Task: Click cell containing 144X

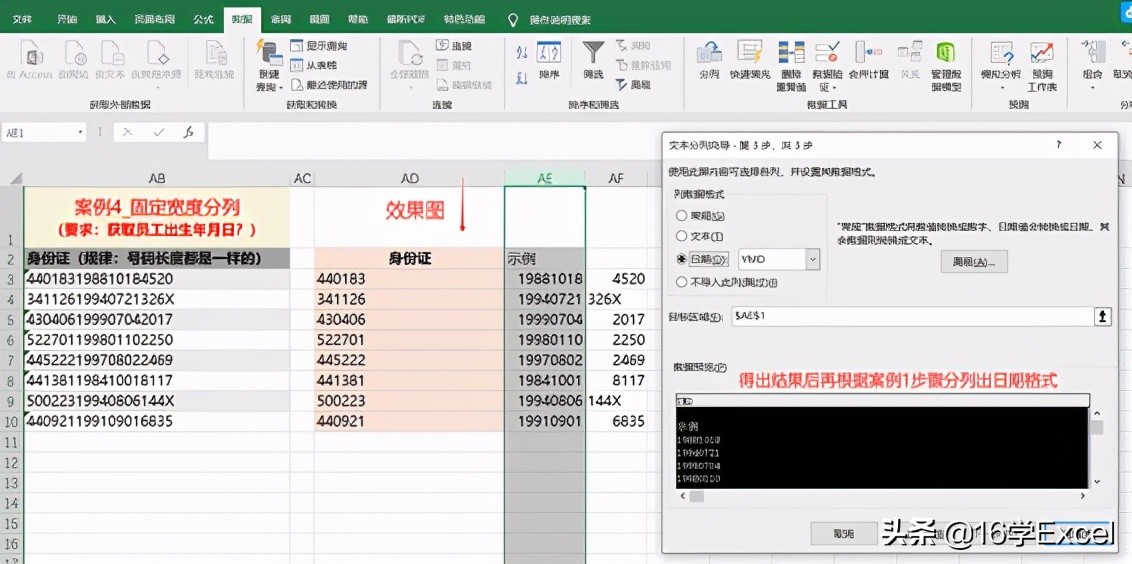Action: 617,400
